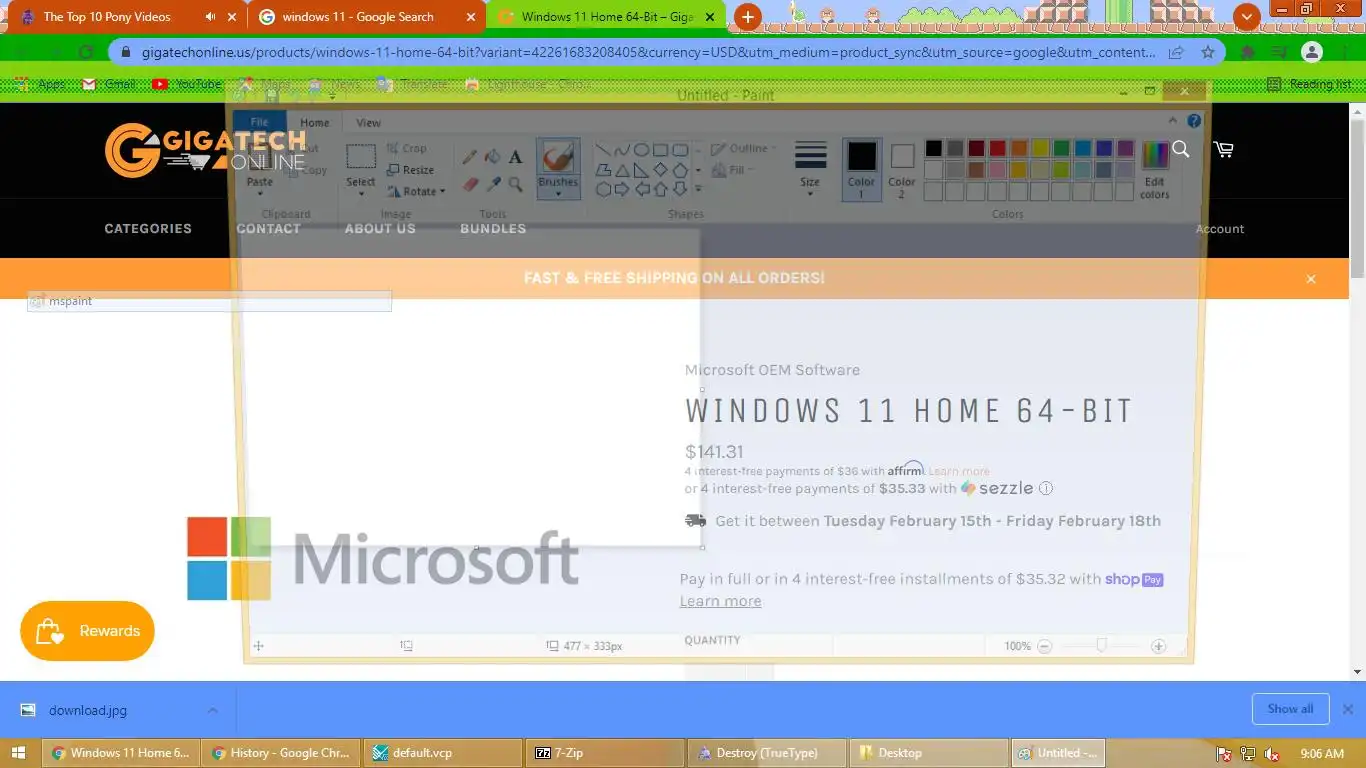The width and height of the screenshot is (1366, 768).
Task: Click the zoom out minus button in Paint
Action: [x=1044, y=646]
